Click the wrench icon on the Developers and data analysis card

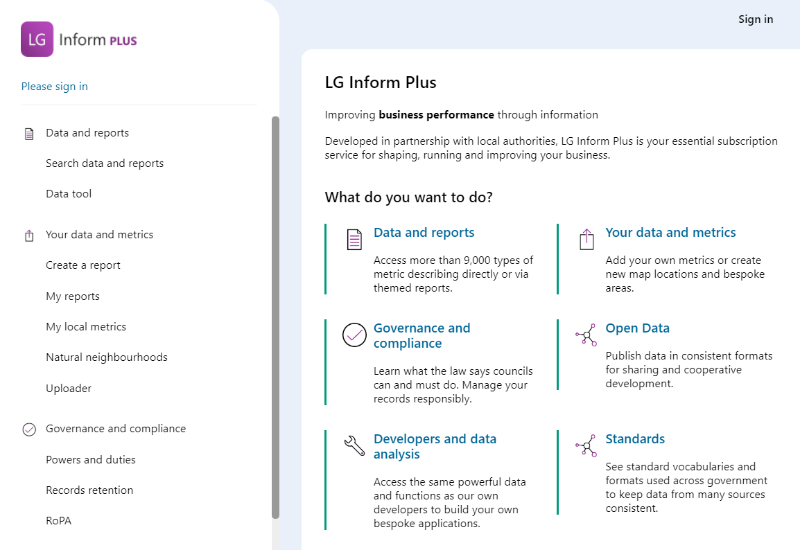(x=354, y=445)
